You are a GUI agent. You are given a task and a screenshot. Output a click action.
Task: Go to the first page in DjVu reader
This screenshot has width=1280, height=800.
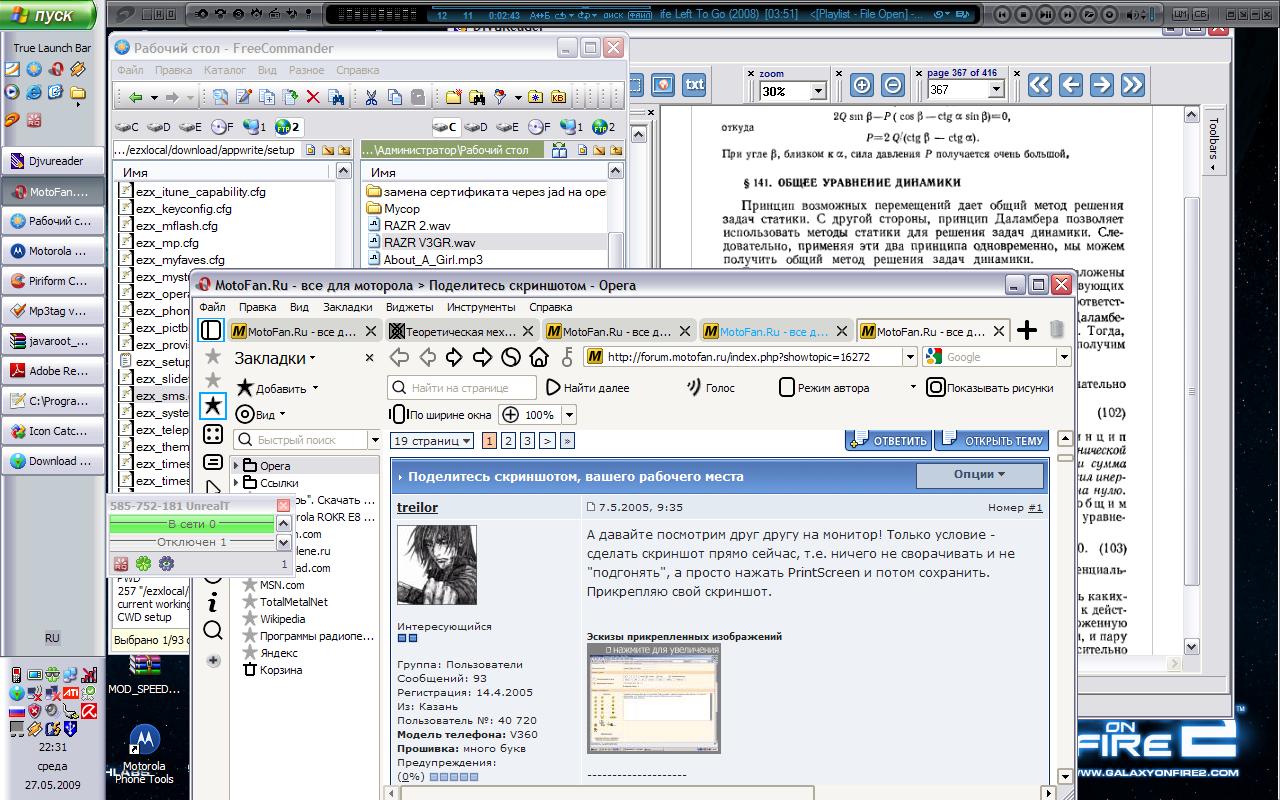[1040, 85]
